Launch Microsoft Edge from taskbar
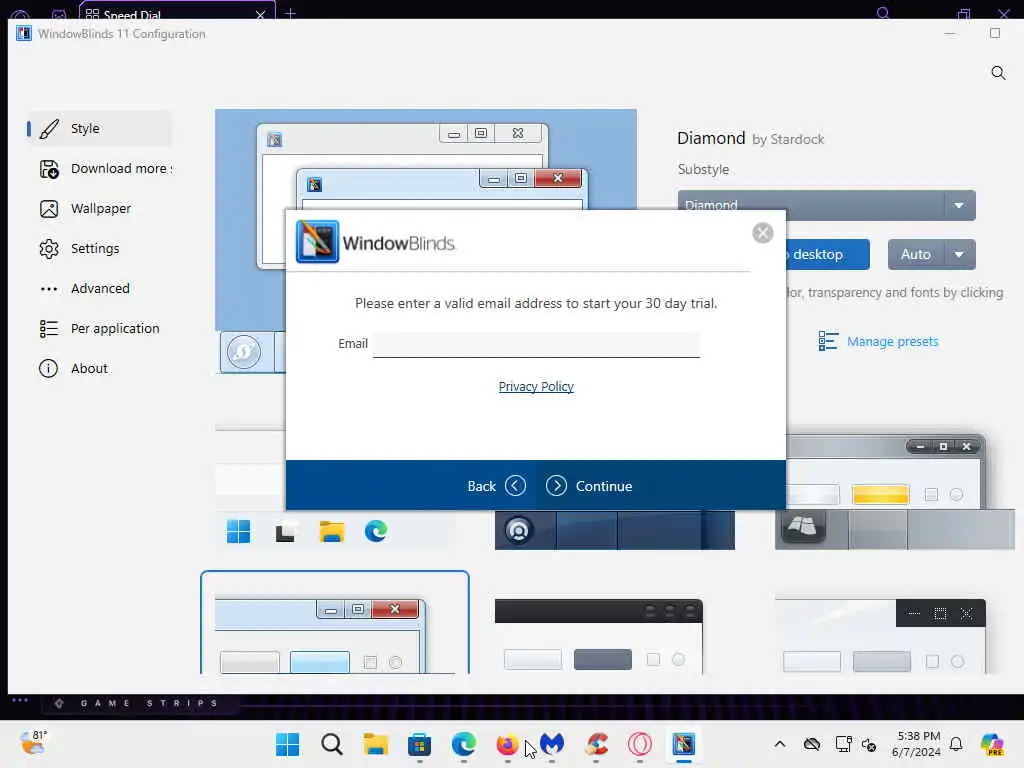The image size is (1024, 768). pyautogui.click(x=464, y=744)
